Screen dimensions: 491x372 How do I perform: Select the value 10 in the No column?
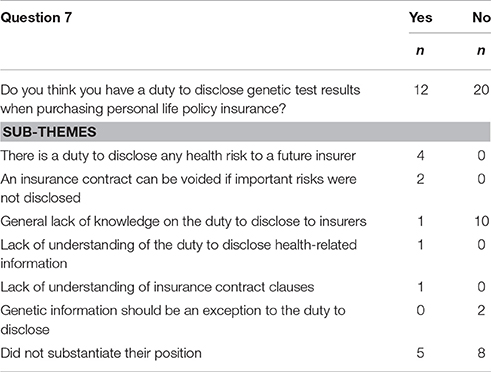[x=481, y=221]
